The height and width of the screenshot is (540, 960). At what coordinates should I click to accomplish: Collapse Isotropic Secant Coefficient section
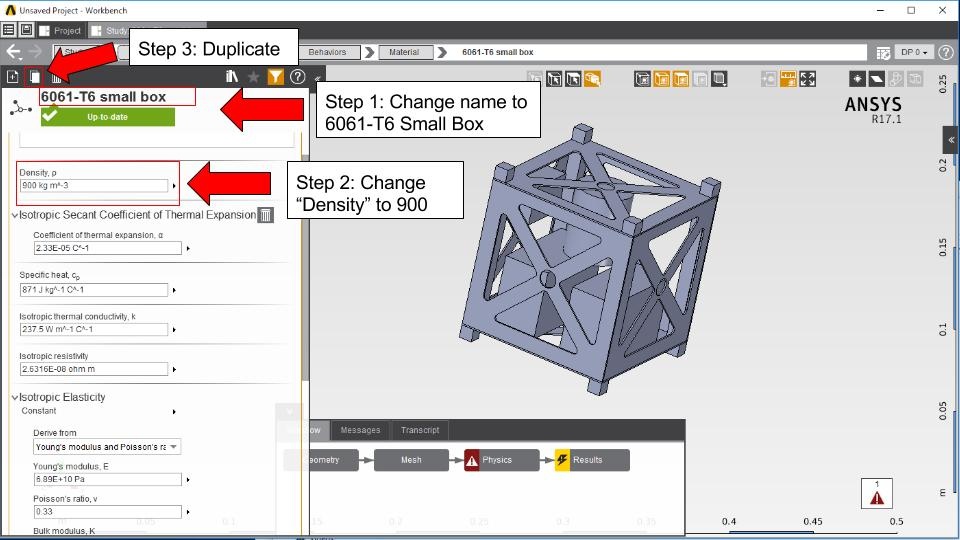pyautogui.click(x=15, y=215)
